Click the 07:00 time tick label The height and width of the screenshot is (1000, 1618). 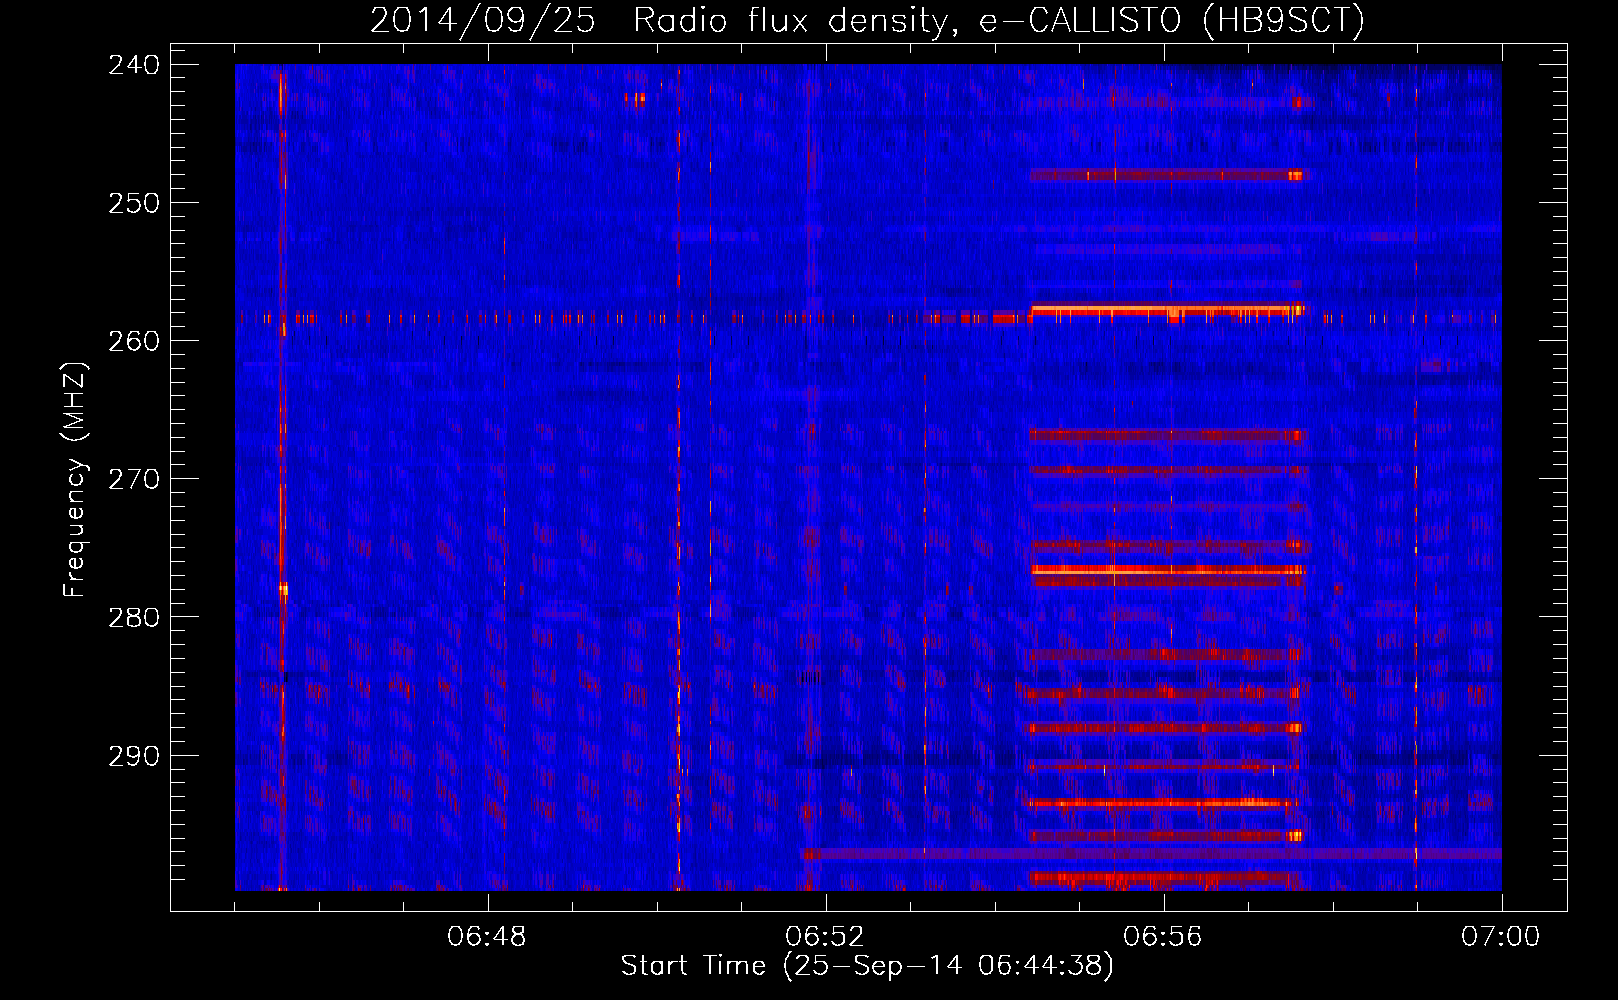pos(1501,937)
